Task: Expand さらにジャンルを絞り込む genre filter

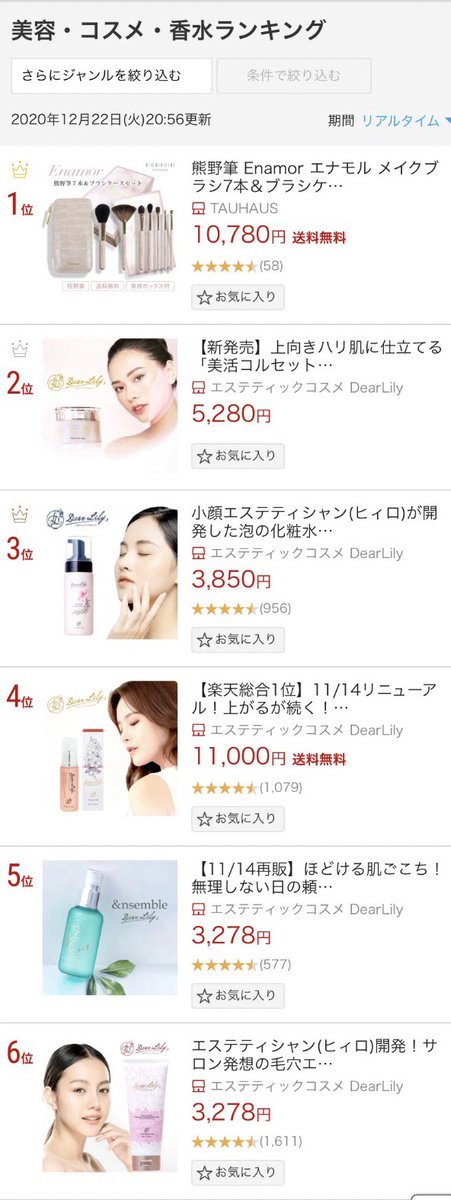Action: pos(111,76)
